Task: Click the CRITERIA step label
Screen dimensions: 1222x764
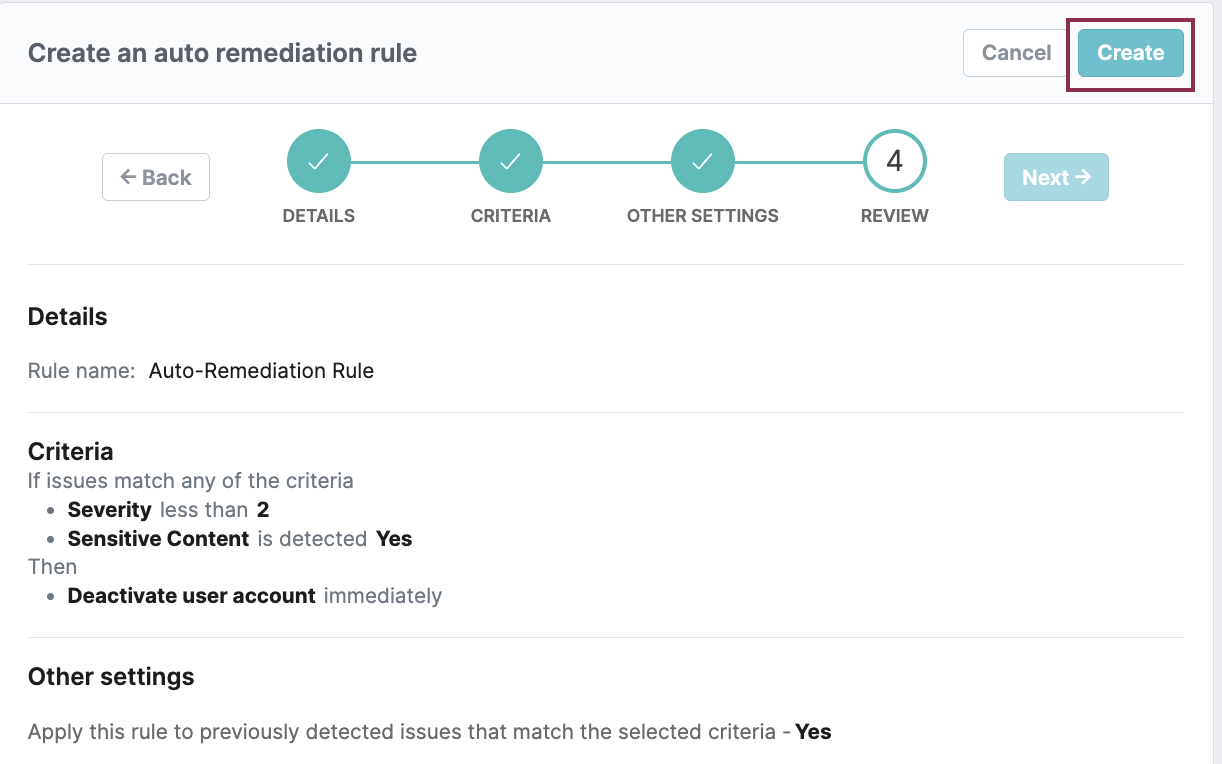Action: [511, 216]
